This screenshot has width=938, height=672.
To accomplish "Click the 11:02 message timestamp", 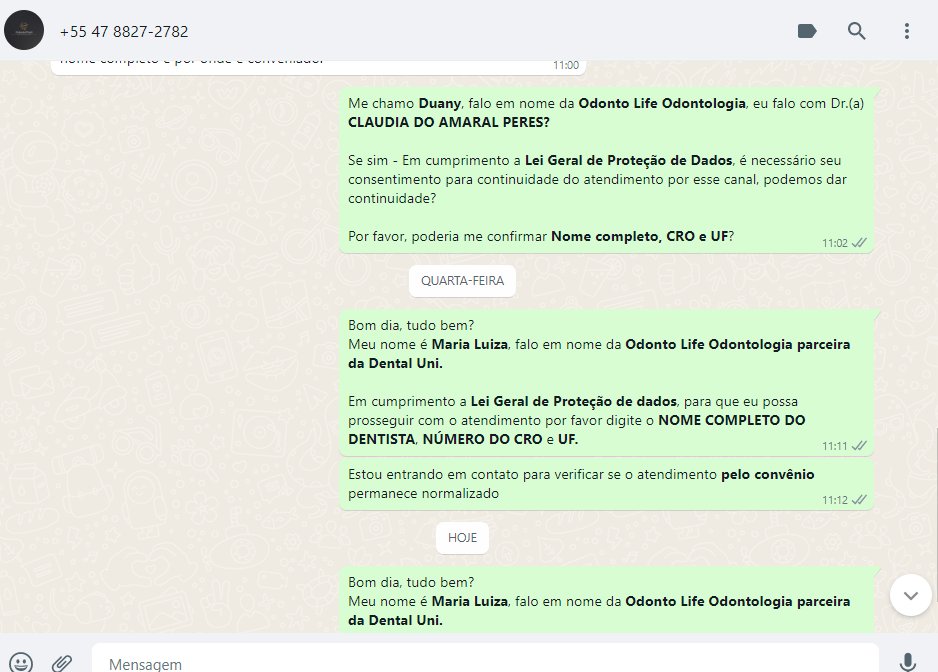I will 835,243.
